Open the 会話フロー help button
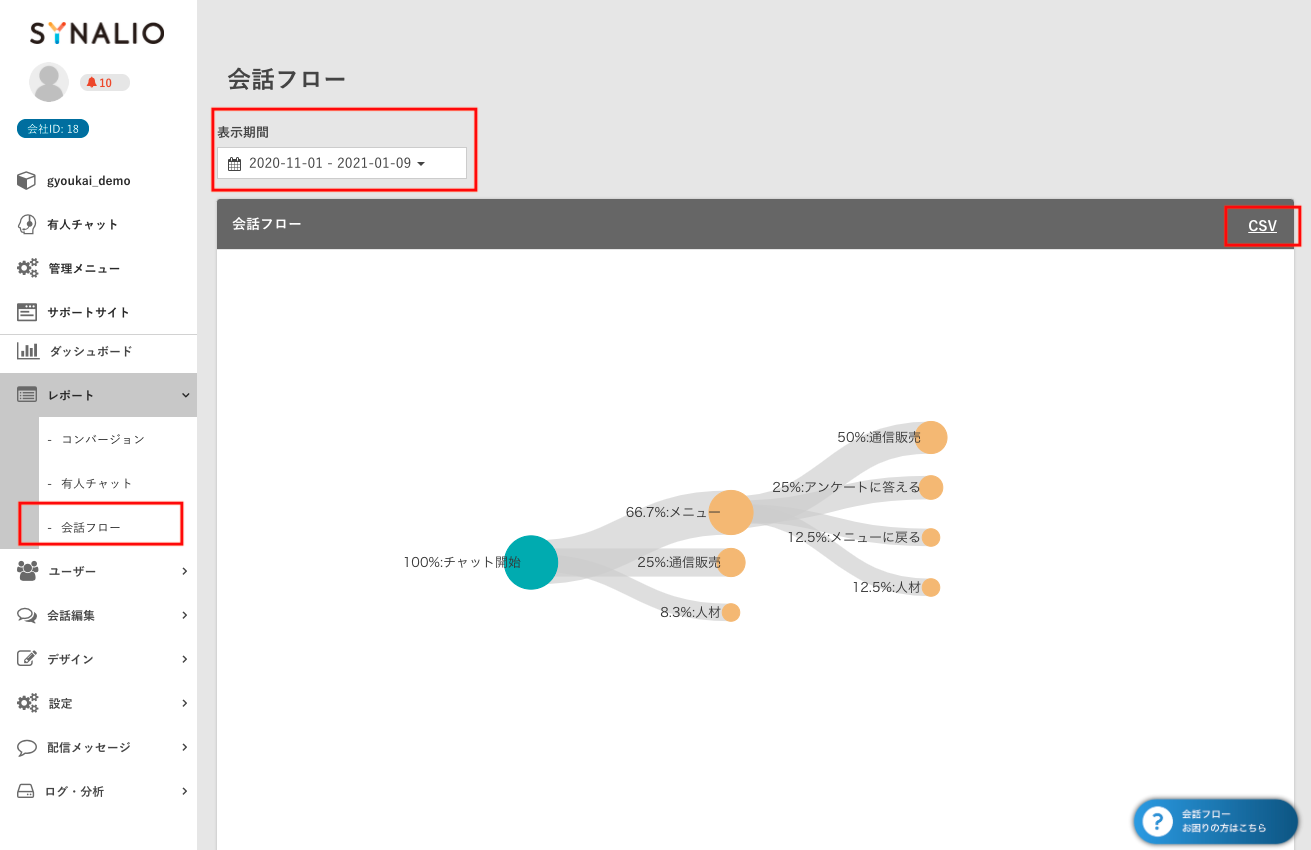 [1215, 821]
